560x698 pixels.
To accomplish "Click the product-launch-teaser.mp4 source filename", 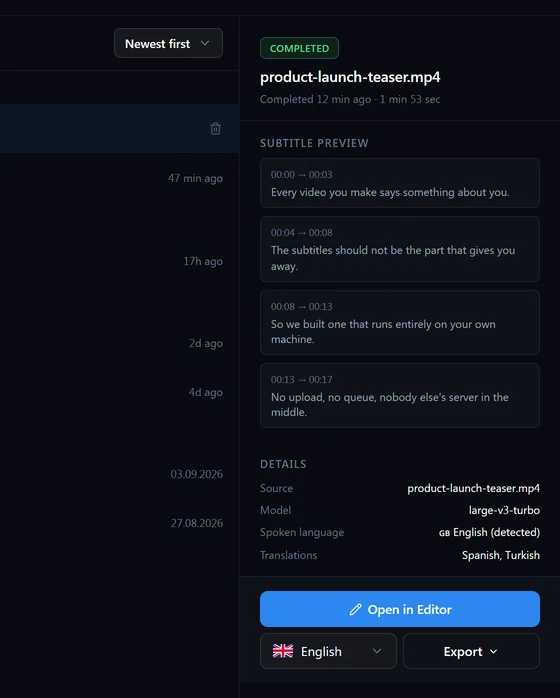I will pyautogui.click(x=473, y=488).
